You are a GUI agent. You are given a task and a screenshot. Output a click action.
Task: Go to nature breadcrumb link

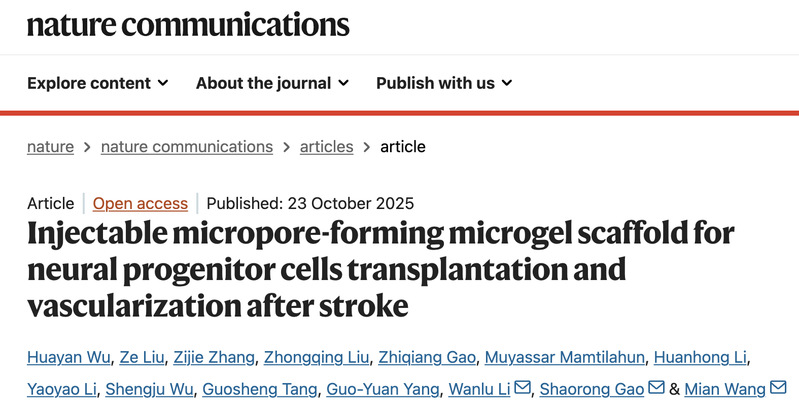pos(50,146)
